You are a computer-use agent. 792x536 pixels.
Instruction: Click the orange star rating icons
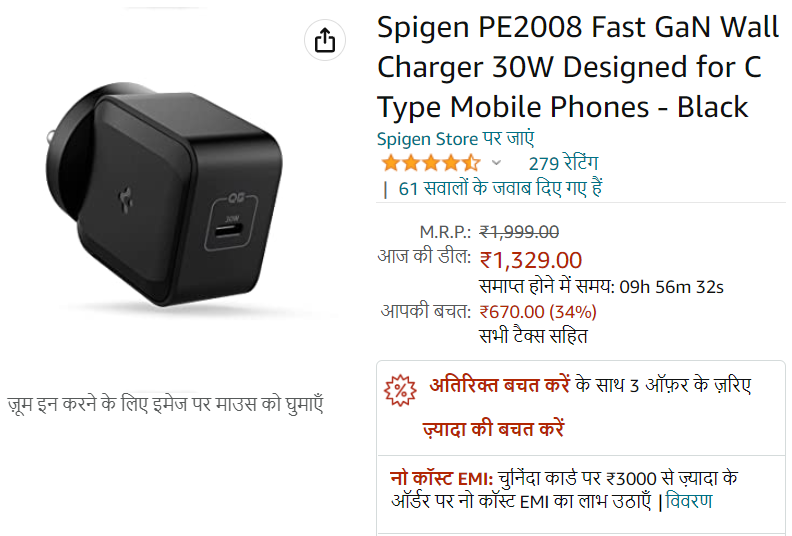tap(431, 163)
